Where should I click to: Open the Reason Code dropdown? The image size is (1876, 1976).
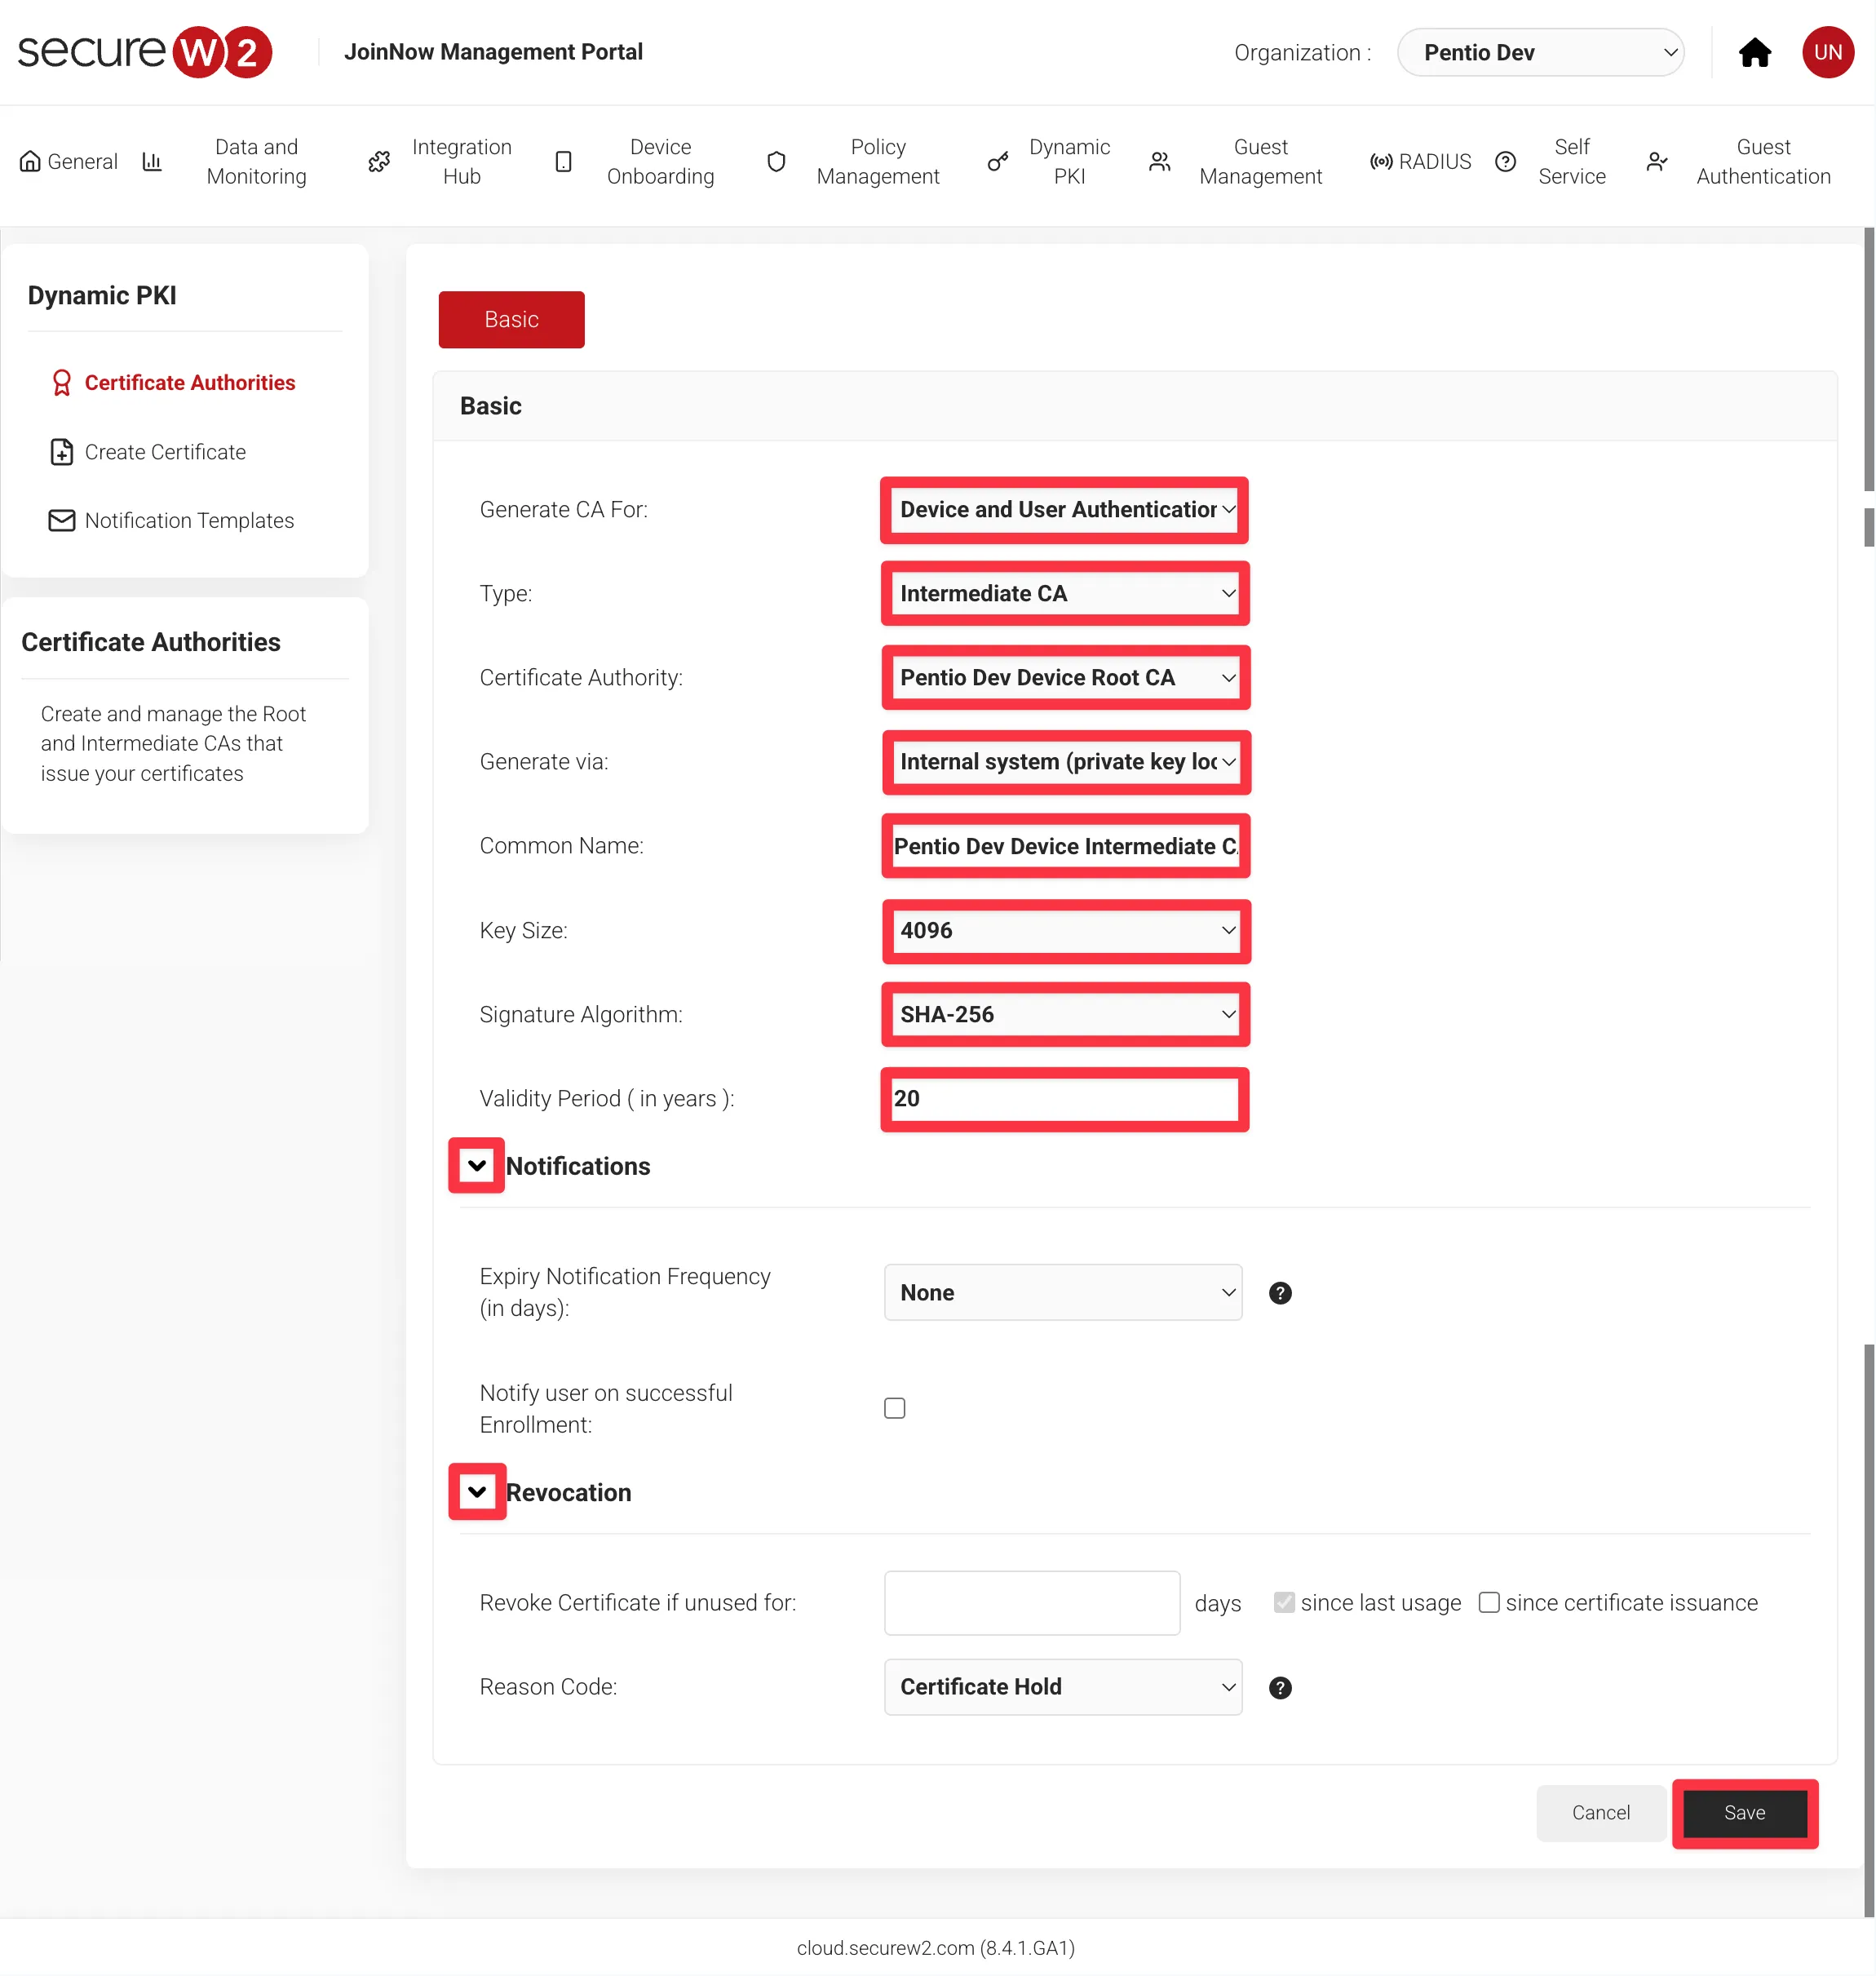[x=1063, y=1687]
